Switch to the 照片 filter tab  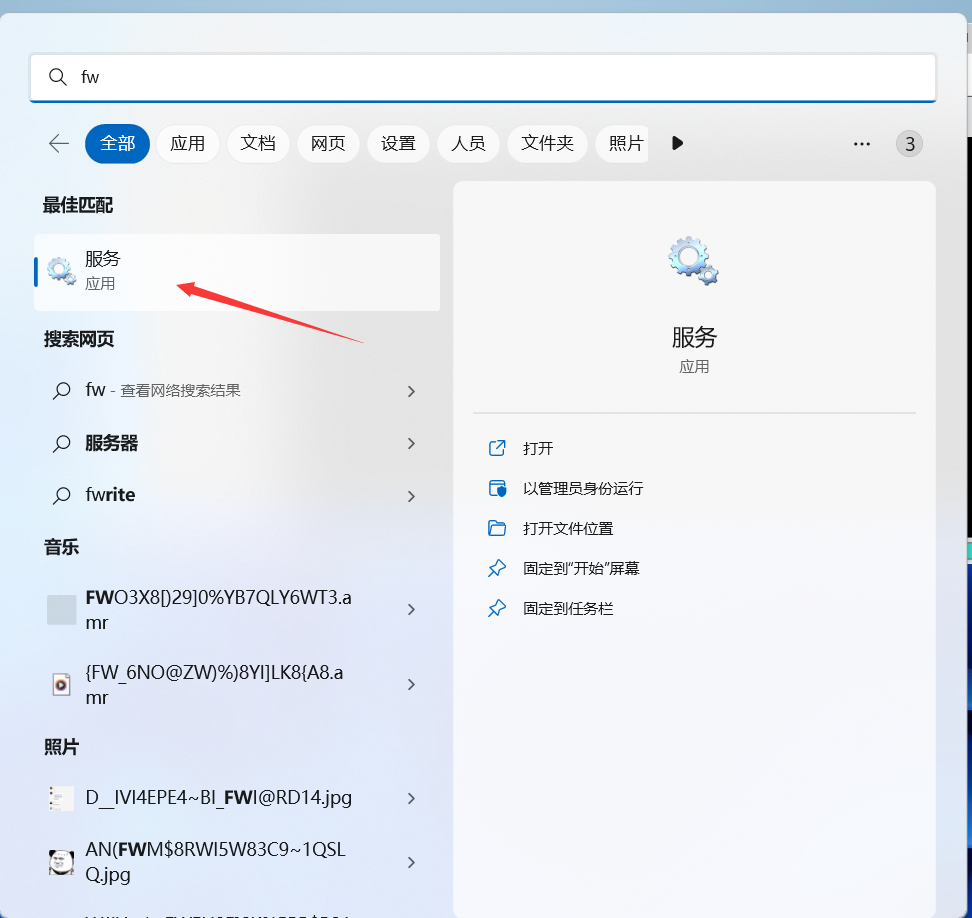point(622,144)
